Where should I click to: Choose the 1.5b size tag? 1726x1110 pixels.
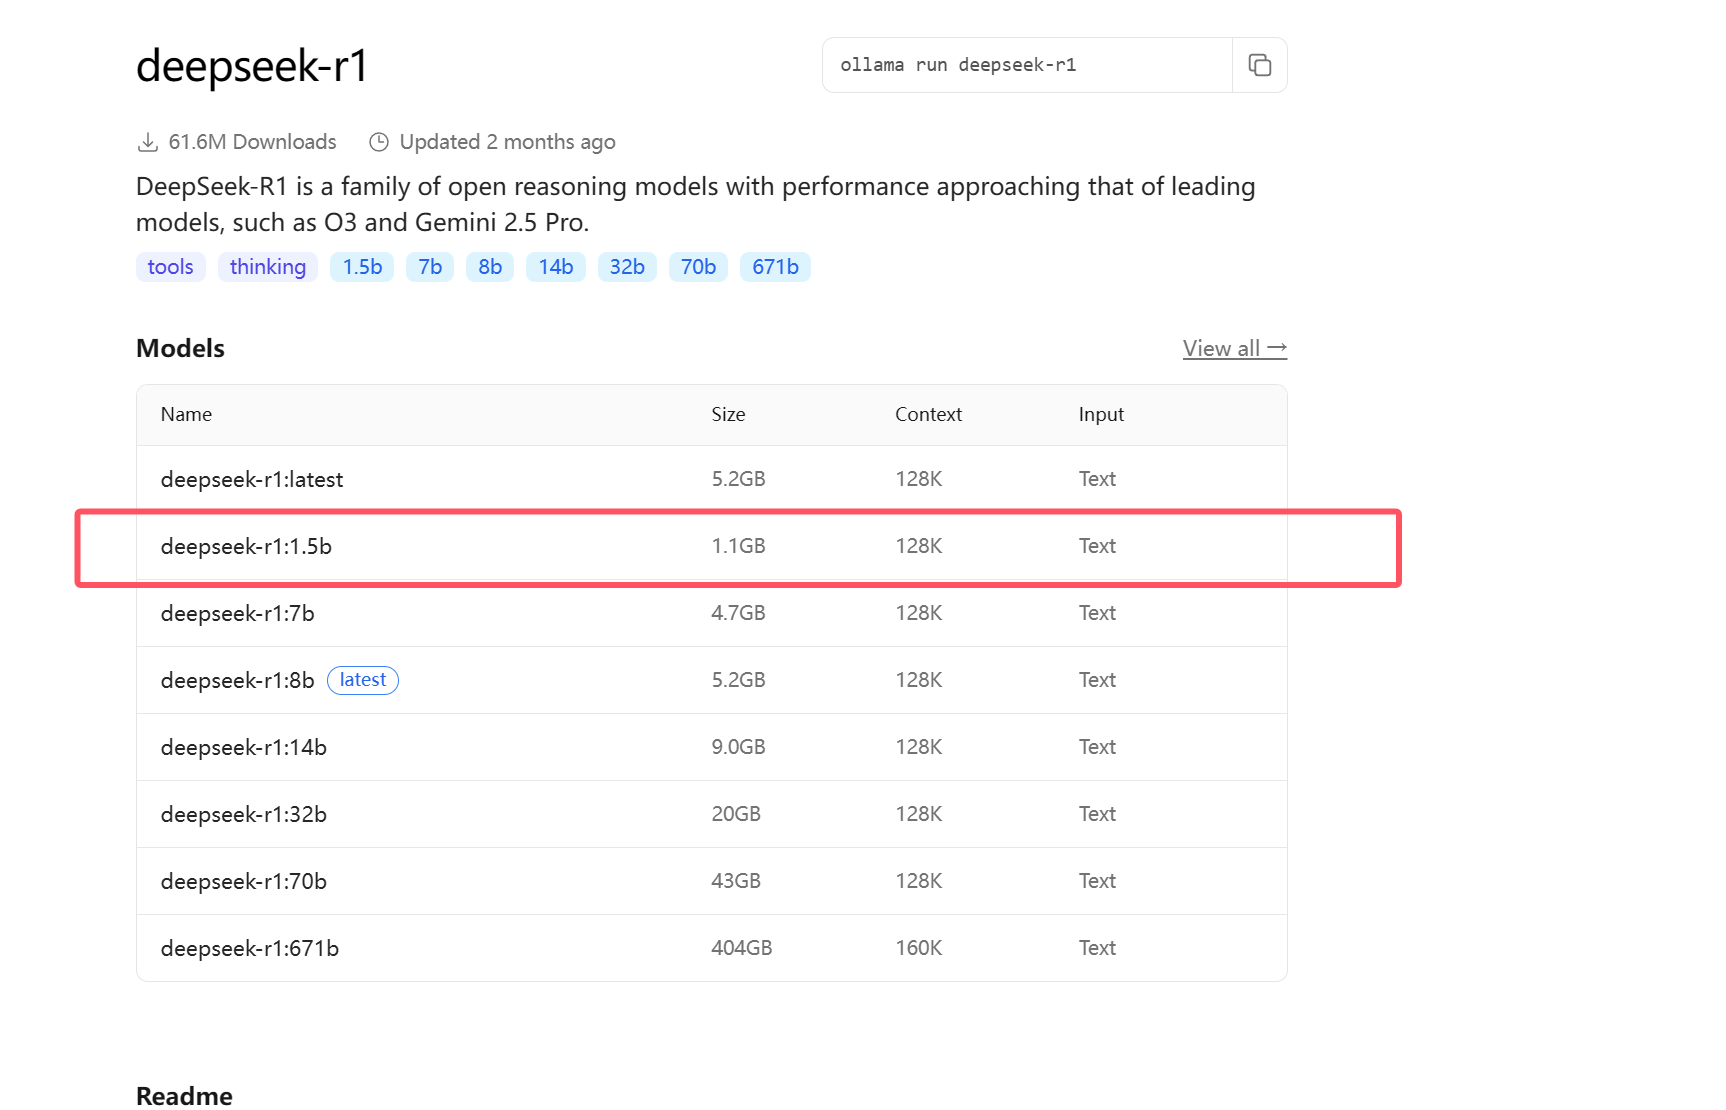click(362, 267)
